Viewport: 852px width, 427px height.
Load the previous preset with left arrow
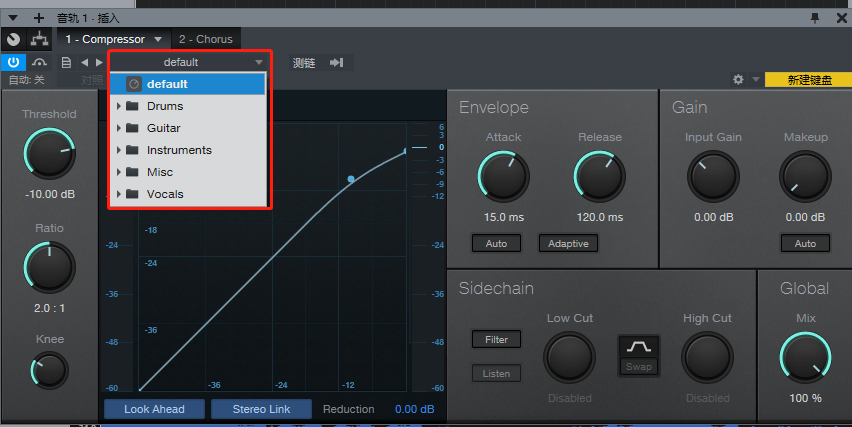85,63
